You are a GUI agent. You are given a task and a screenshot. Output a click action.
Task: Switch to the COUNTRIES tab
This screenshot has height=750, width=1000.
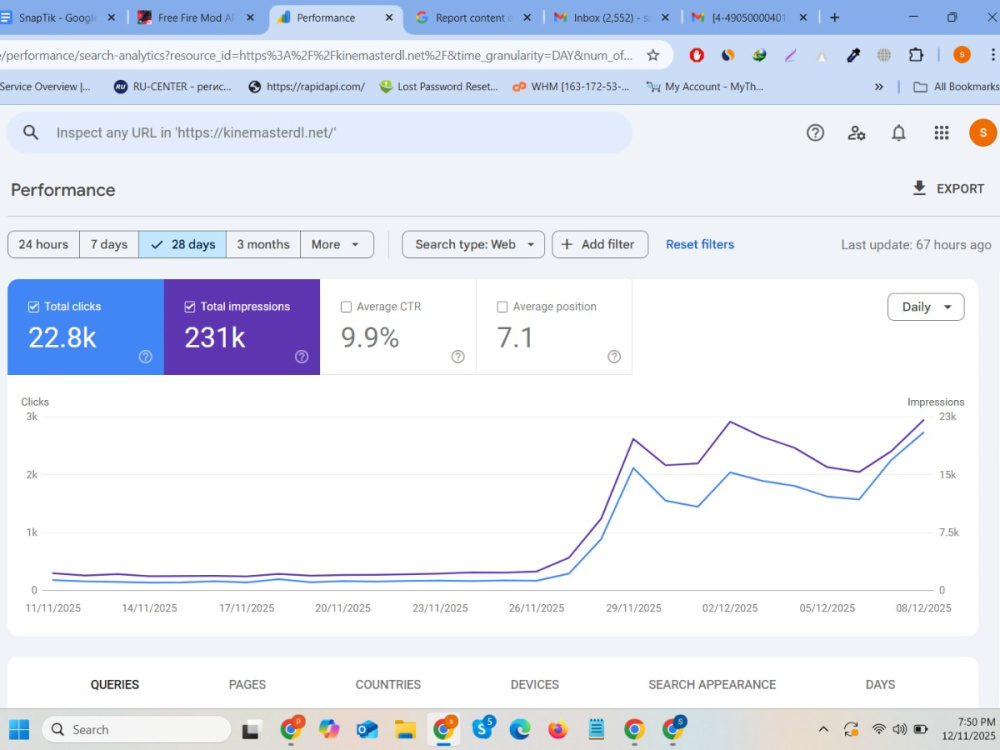(x=388, y=684)
